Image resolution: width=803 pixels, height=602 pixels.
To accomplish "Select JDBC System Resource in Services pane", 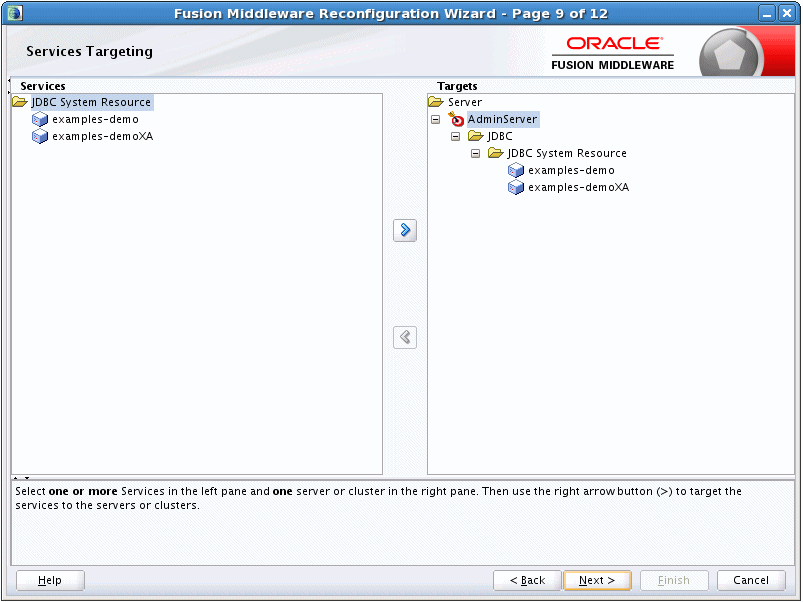I will [x=92, y=102].
